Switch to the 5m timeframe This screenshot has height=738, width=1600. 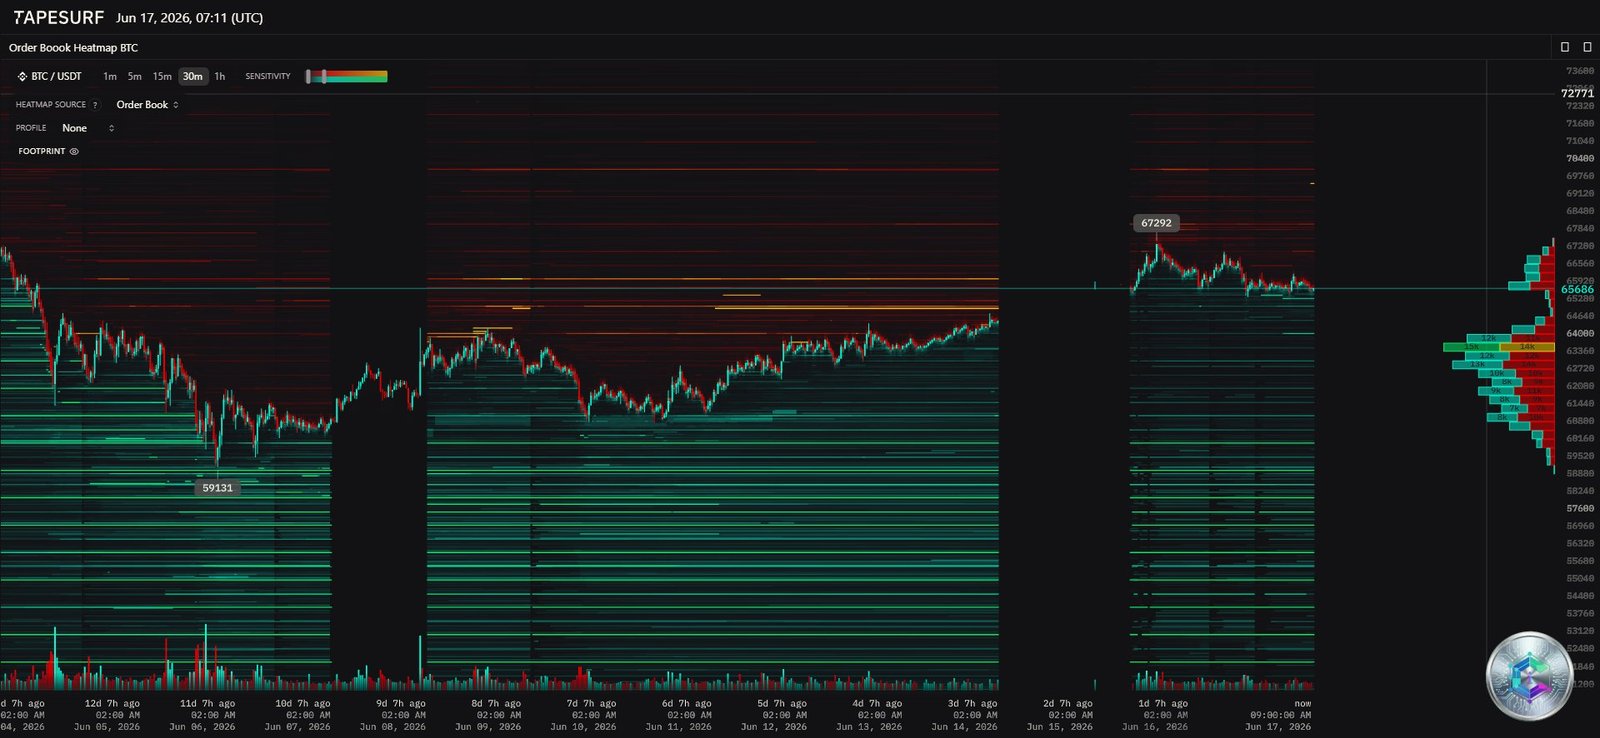tap(135, 76)
